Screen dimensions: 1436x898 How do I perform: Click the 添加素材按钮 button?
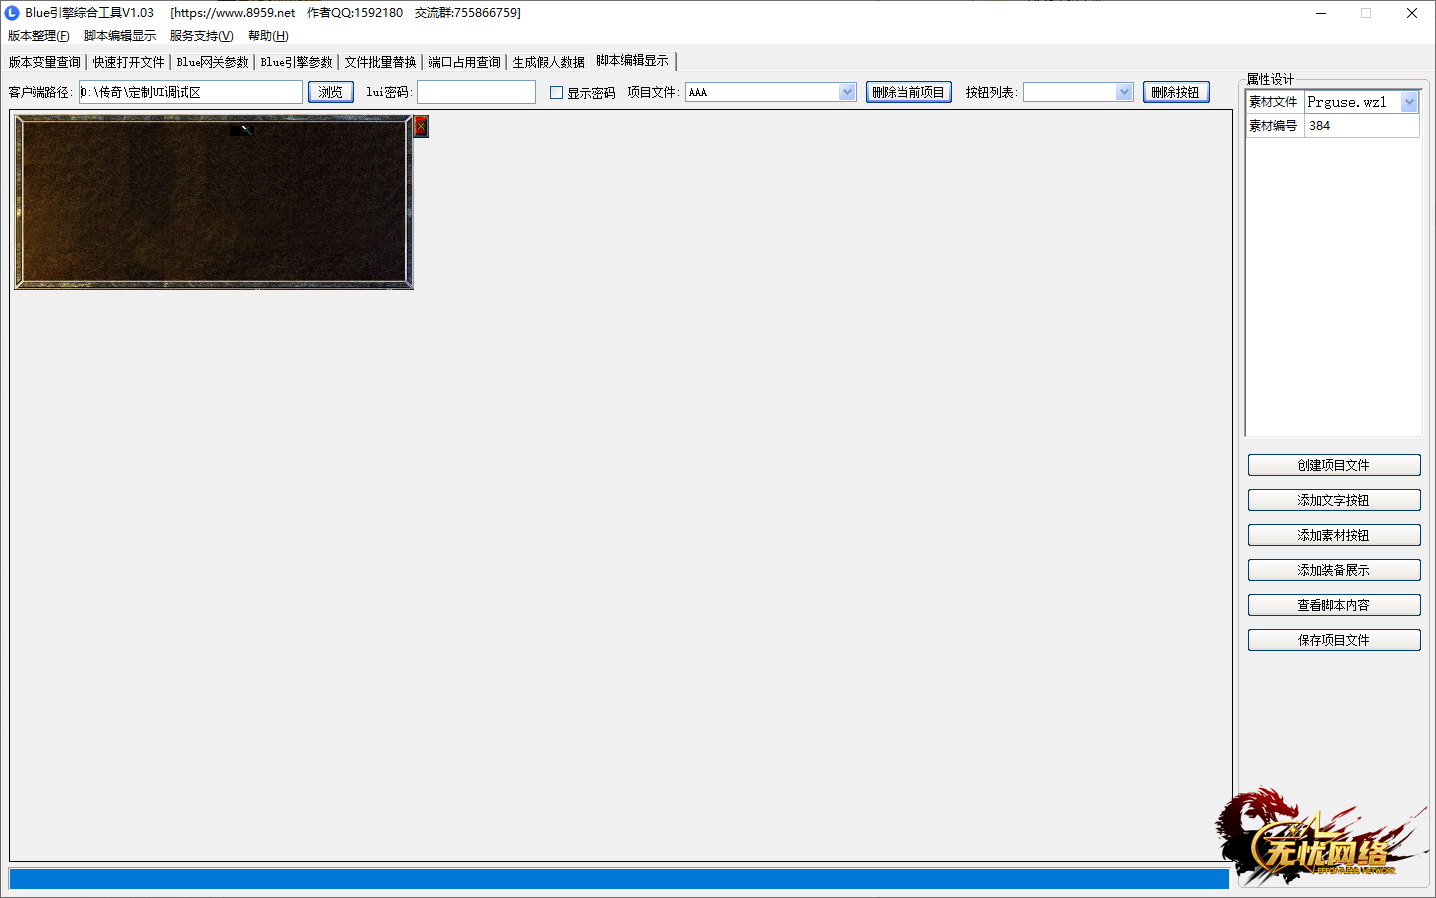(1333, 535)
